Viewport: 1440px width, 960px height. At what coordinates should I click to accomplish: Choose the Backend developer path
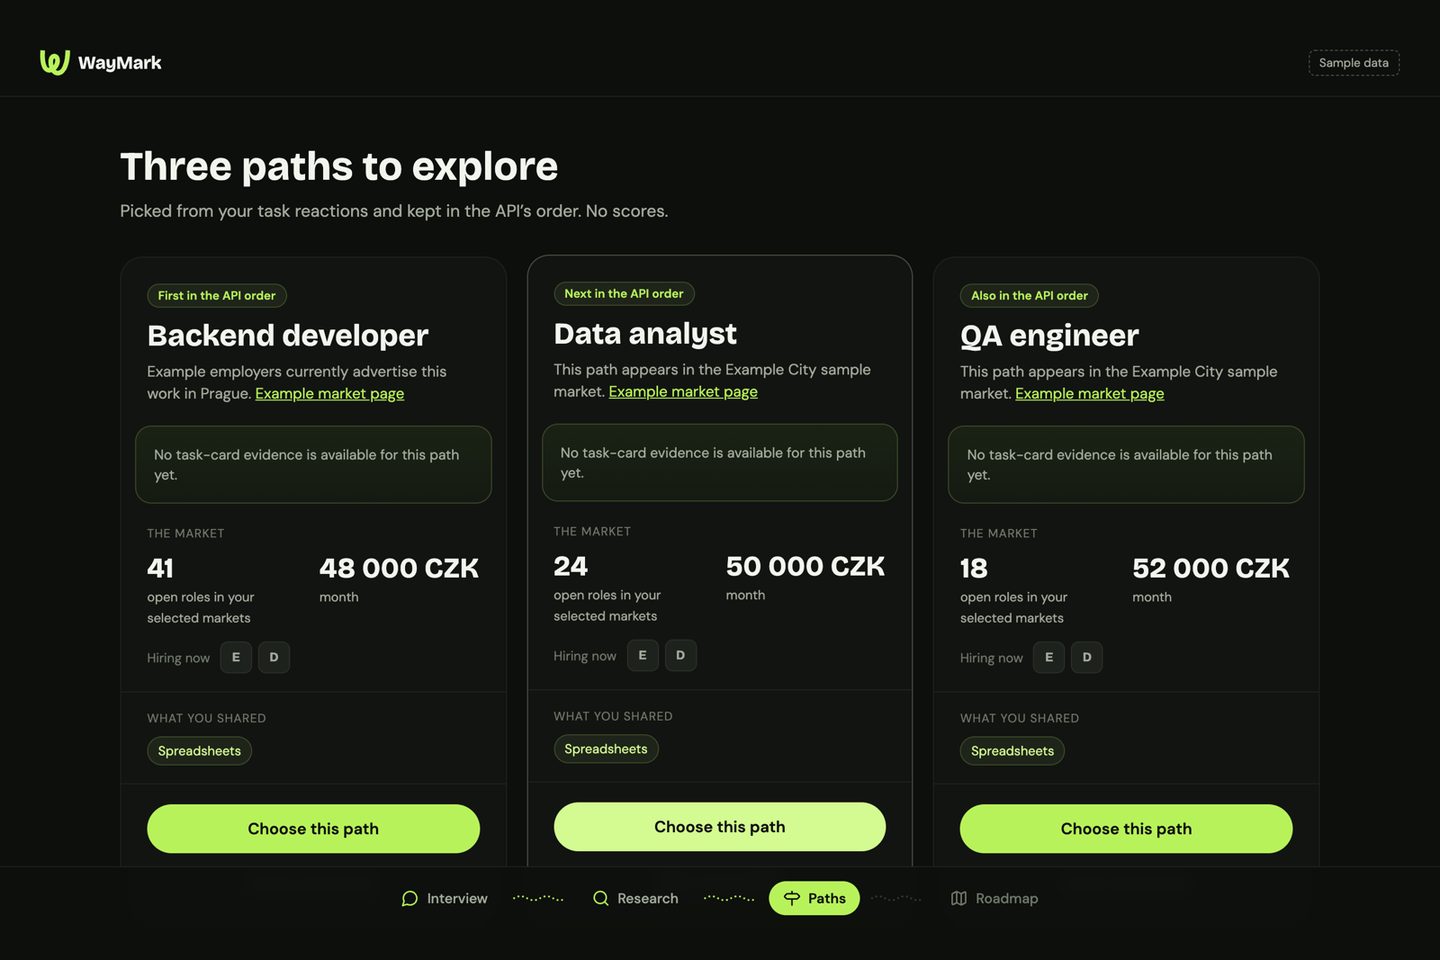[313, 828]
